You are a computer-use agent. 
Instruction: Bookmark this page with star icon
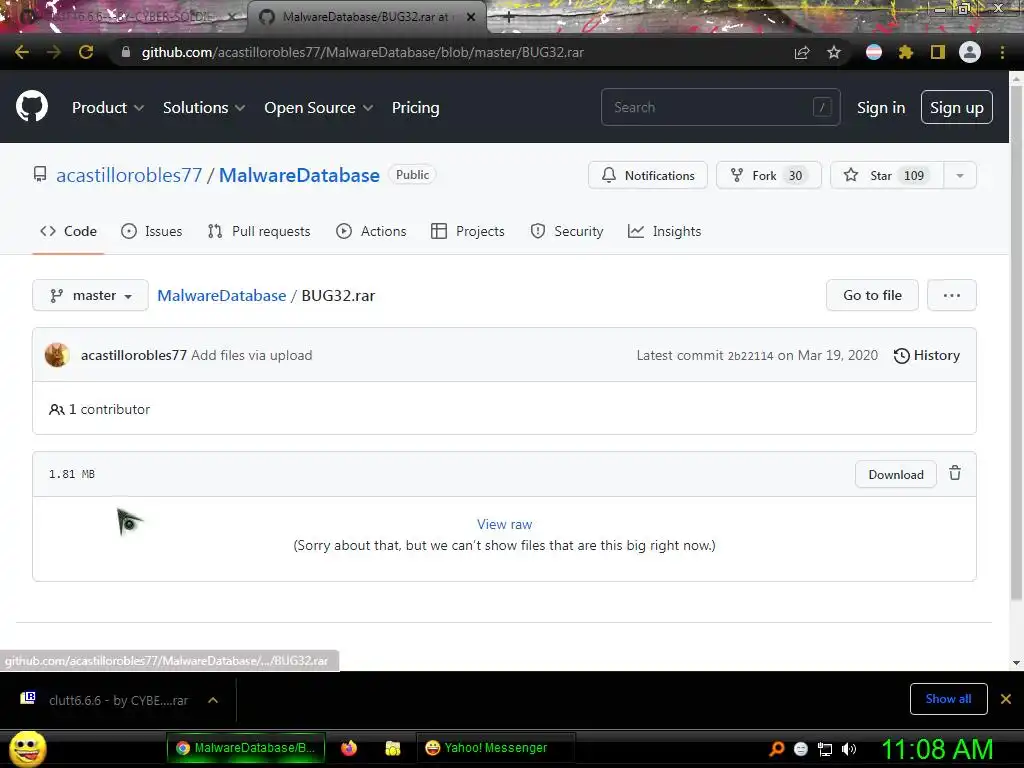coord(834,52)
